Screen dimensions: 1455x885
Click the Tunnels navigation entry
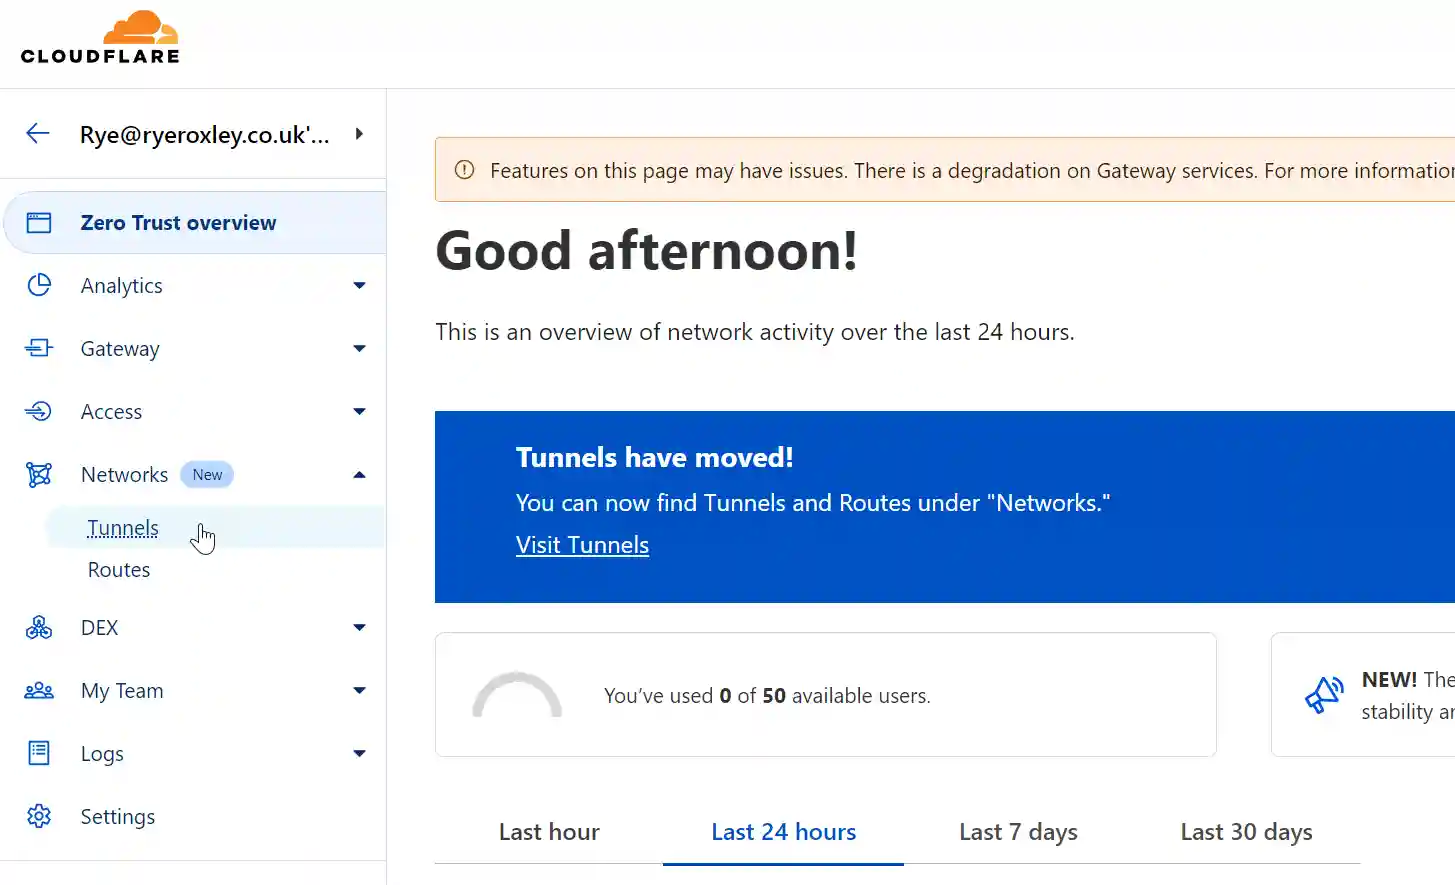123,528
